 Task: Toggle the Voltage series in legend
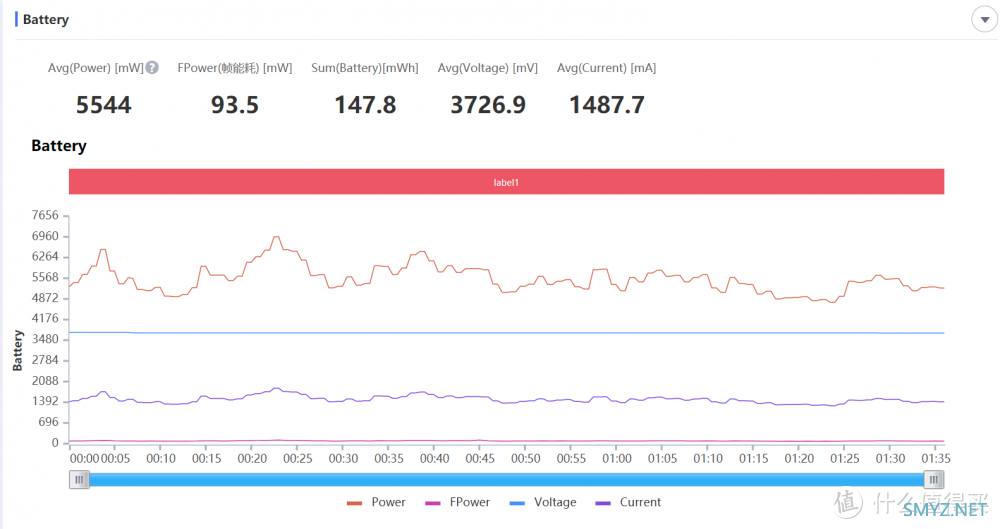coord(543,503)
